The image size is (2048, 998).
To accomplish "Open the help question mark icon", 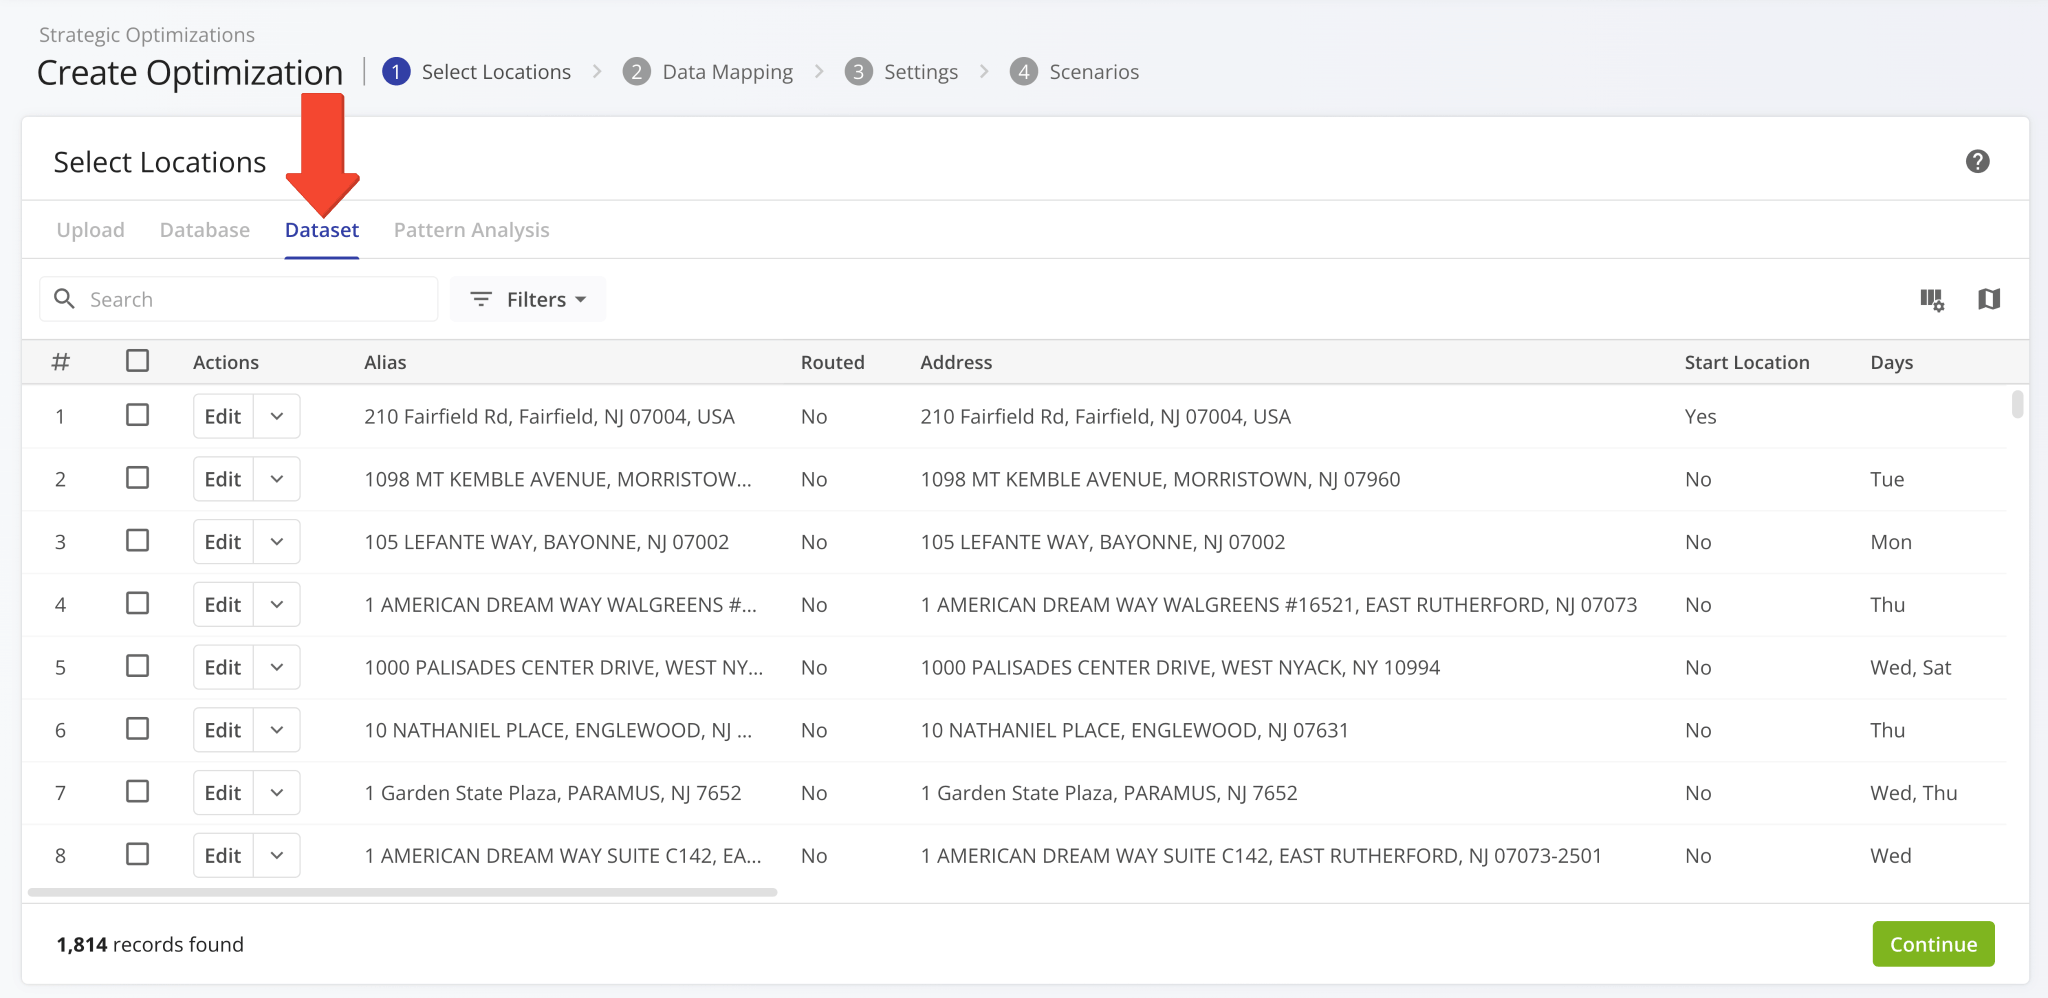I will 1977,161.
